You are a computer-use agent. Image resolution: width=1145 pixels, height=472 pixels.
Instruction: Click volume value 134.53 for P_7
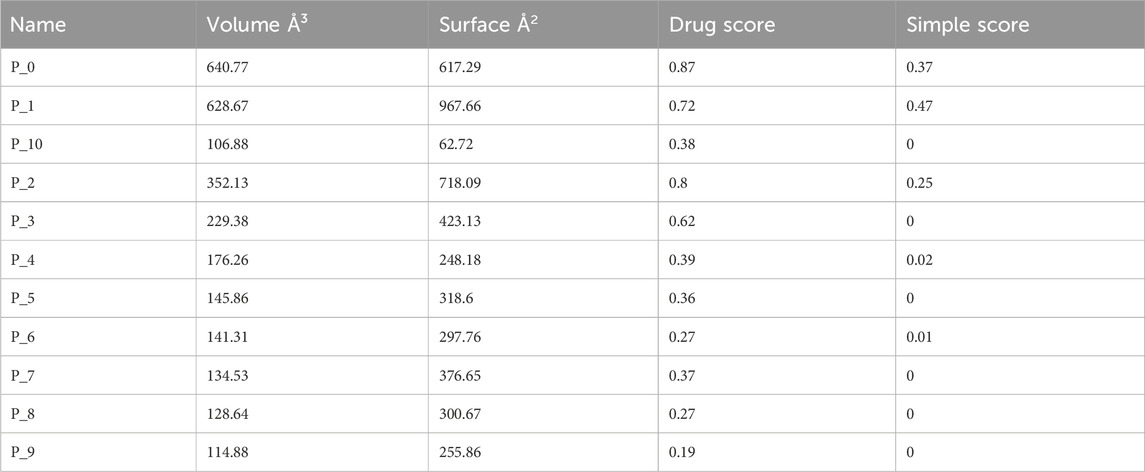tap(227, 376)
